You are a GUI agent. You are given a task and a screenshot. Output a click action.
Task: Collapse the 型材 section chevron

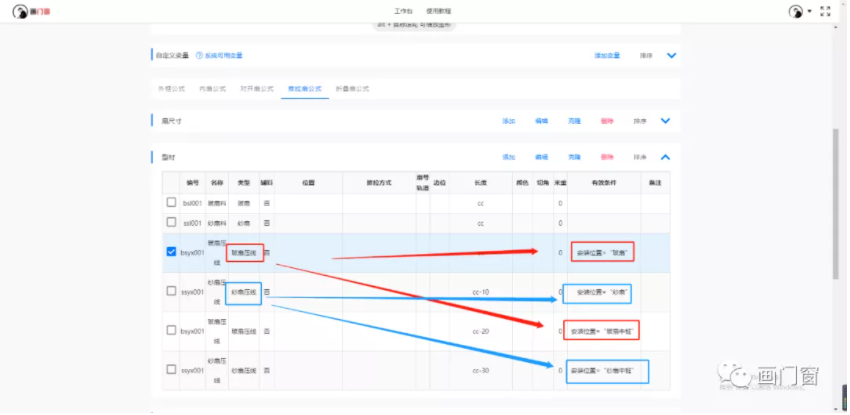point(665,157)
